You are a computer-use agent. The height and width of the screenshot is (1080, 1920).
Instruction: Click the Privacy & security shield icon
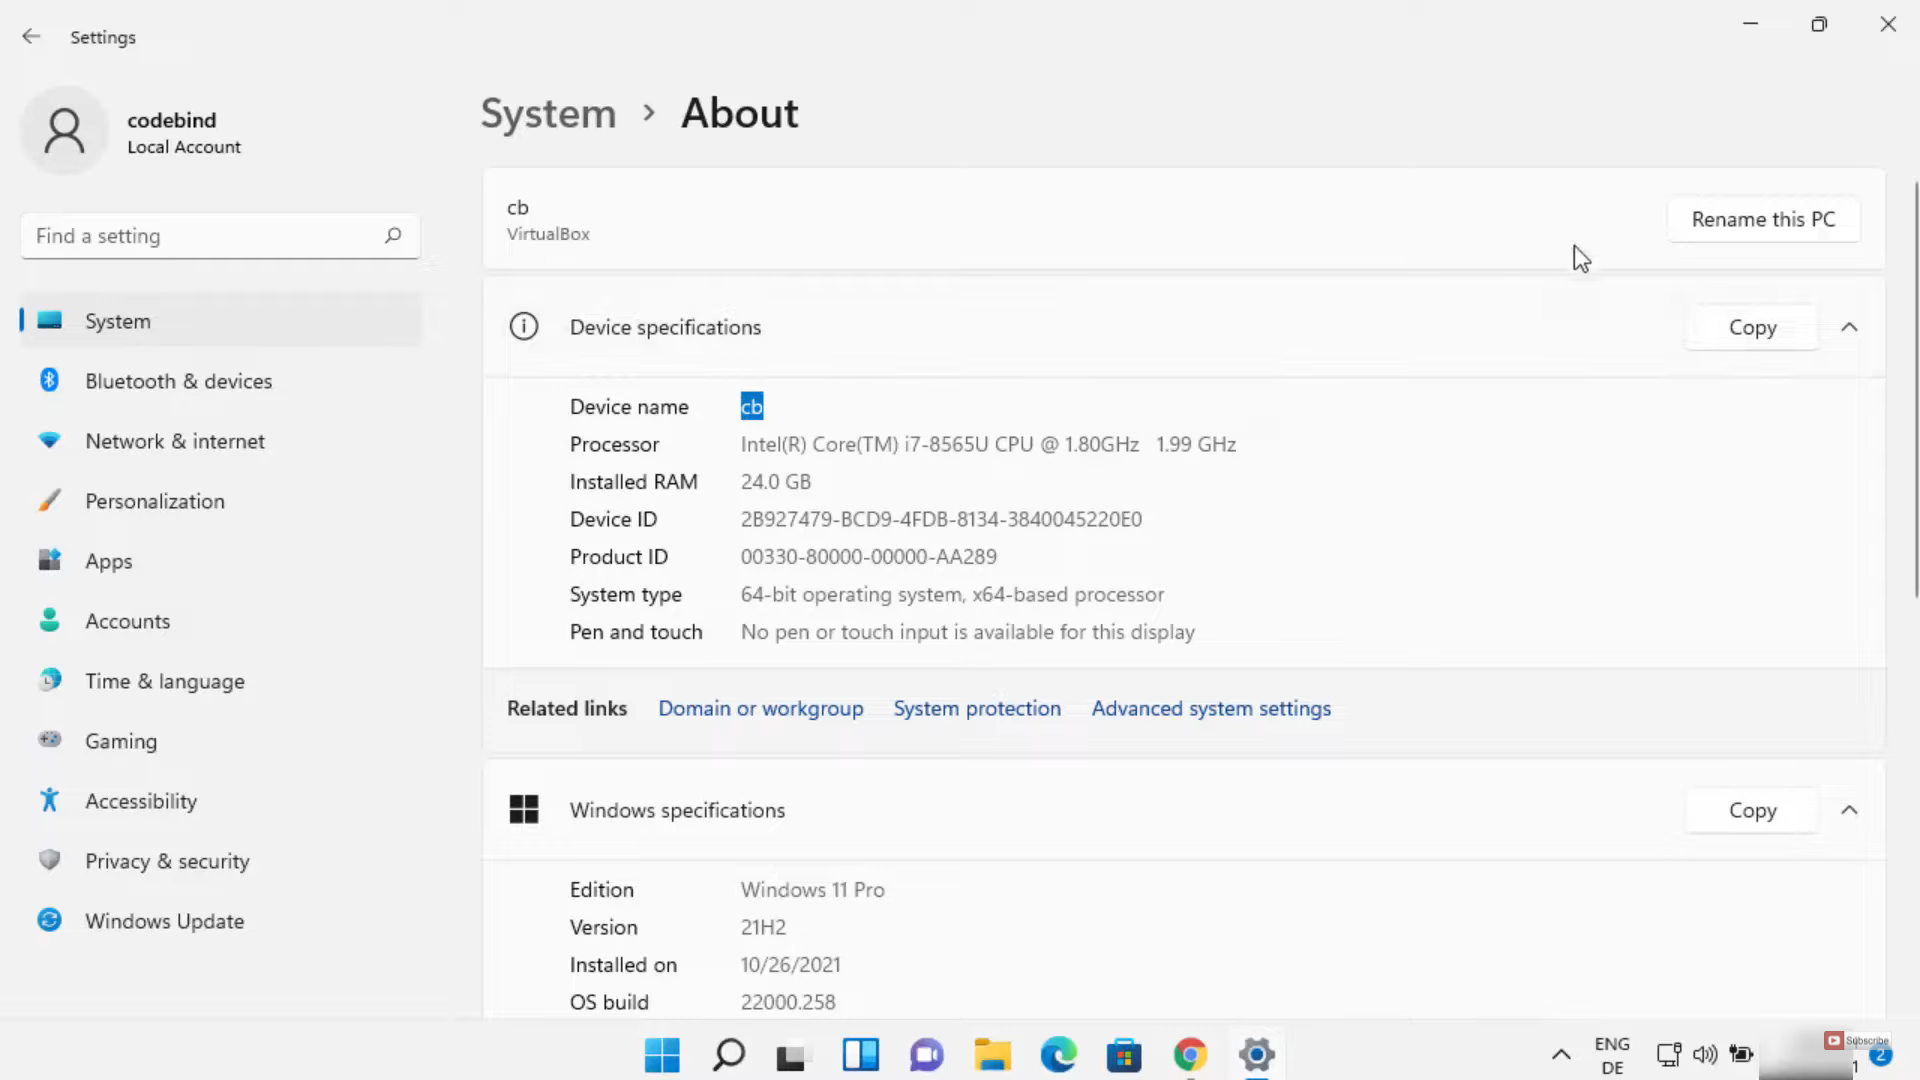coord(49,860)
